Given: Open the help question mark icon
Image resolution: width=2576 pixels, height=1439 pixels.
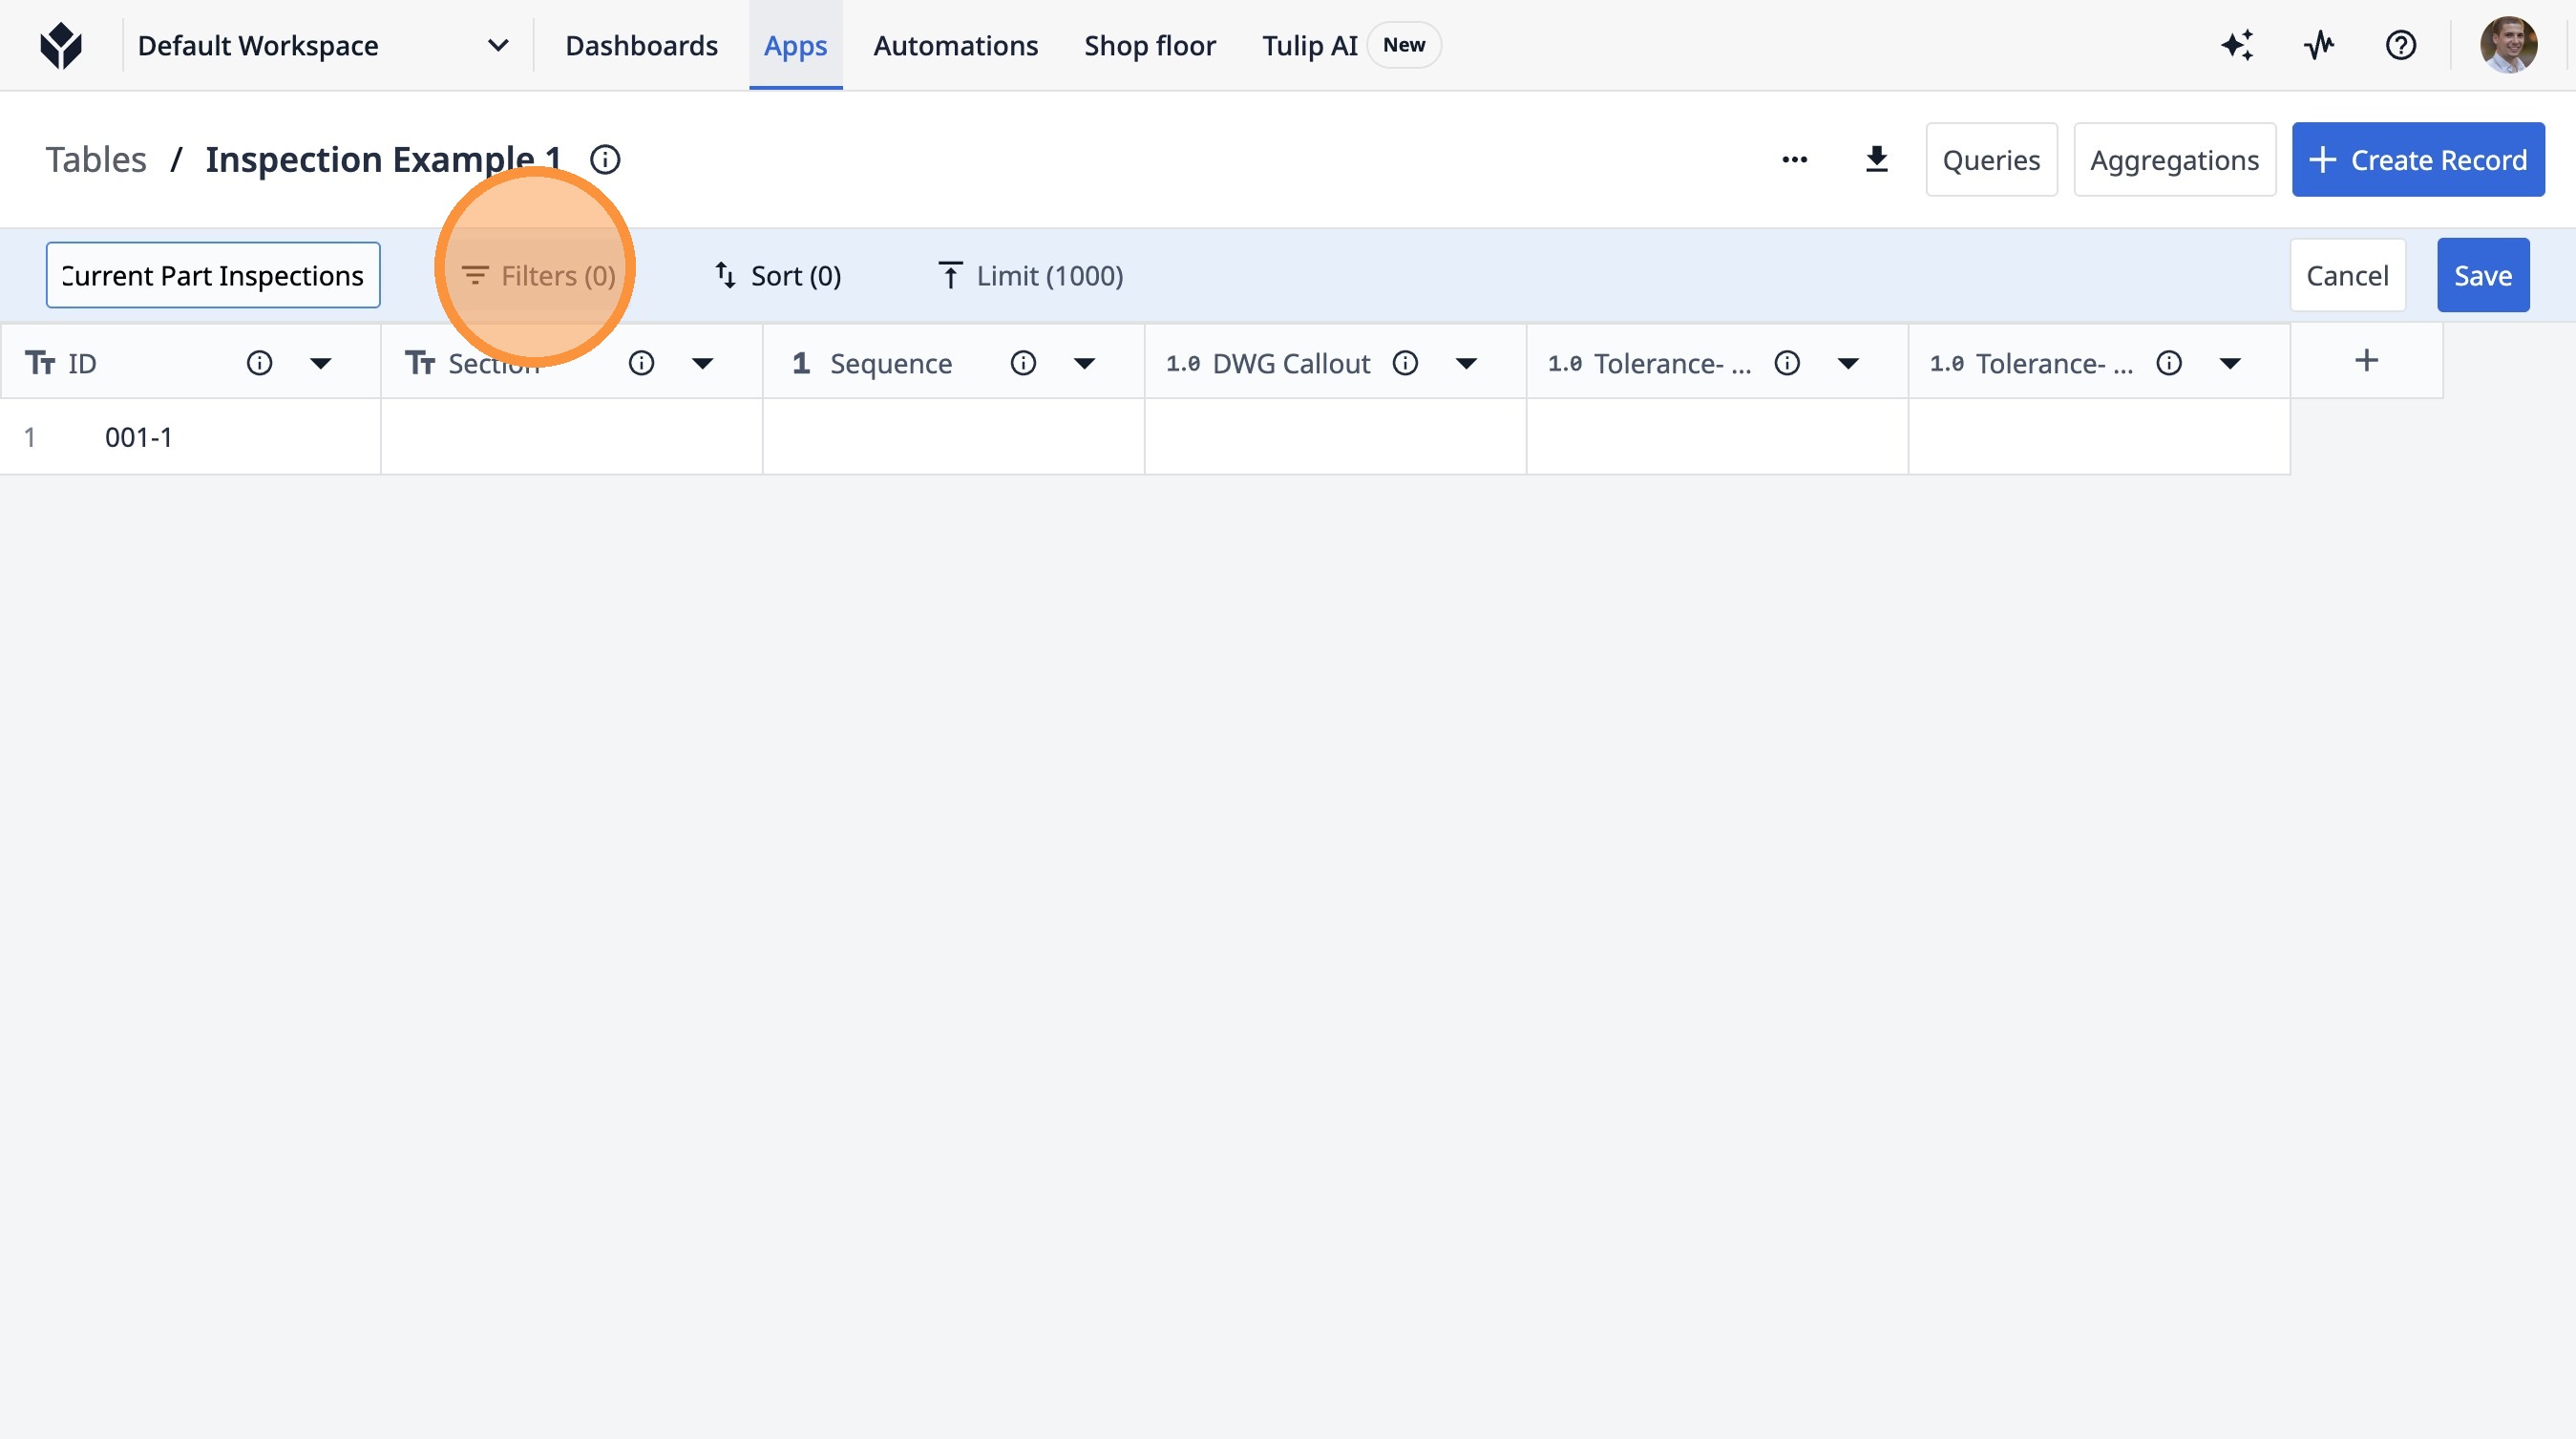Looking at the screenshot, I should (2400, 45).
